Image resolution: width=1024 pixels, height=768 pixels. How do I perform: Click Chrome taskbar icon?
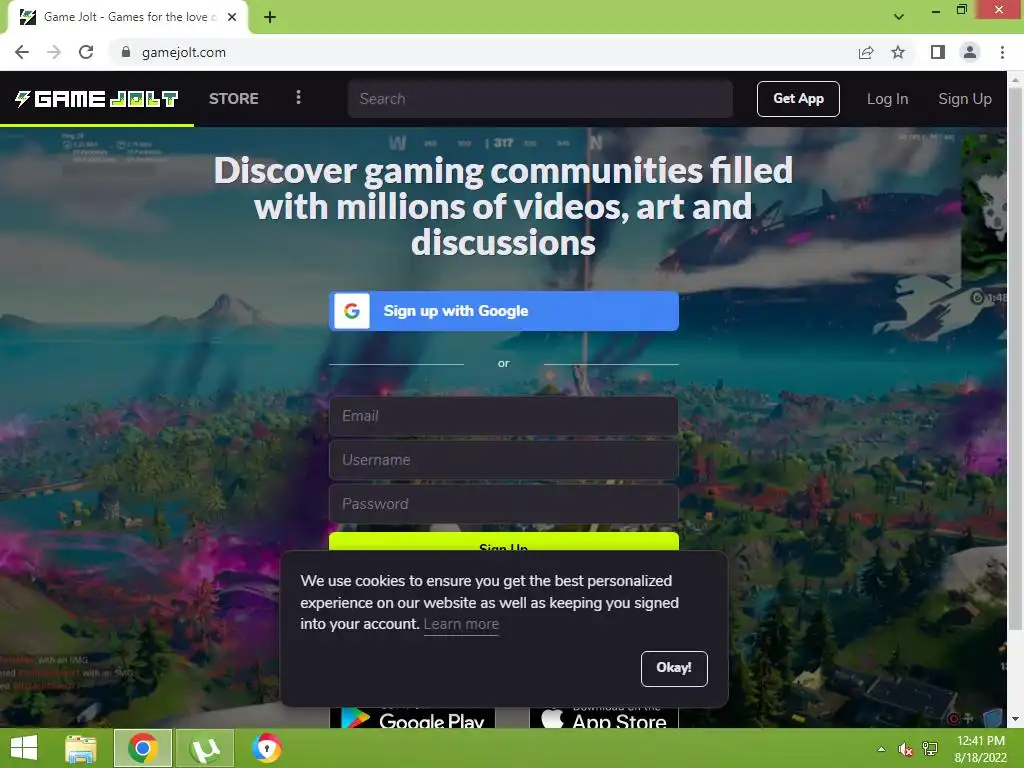(x=142, y=748)
